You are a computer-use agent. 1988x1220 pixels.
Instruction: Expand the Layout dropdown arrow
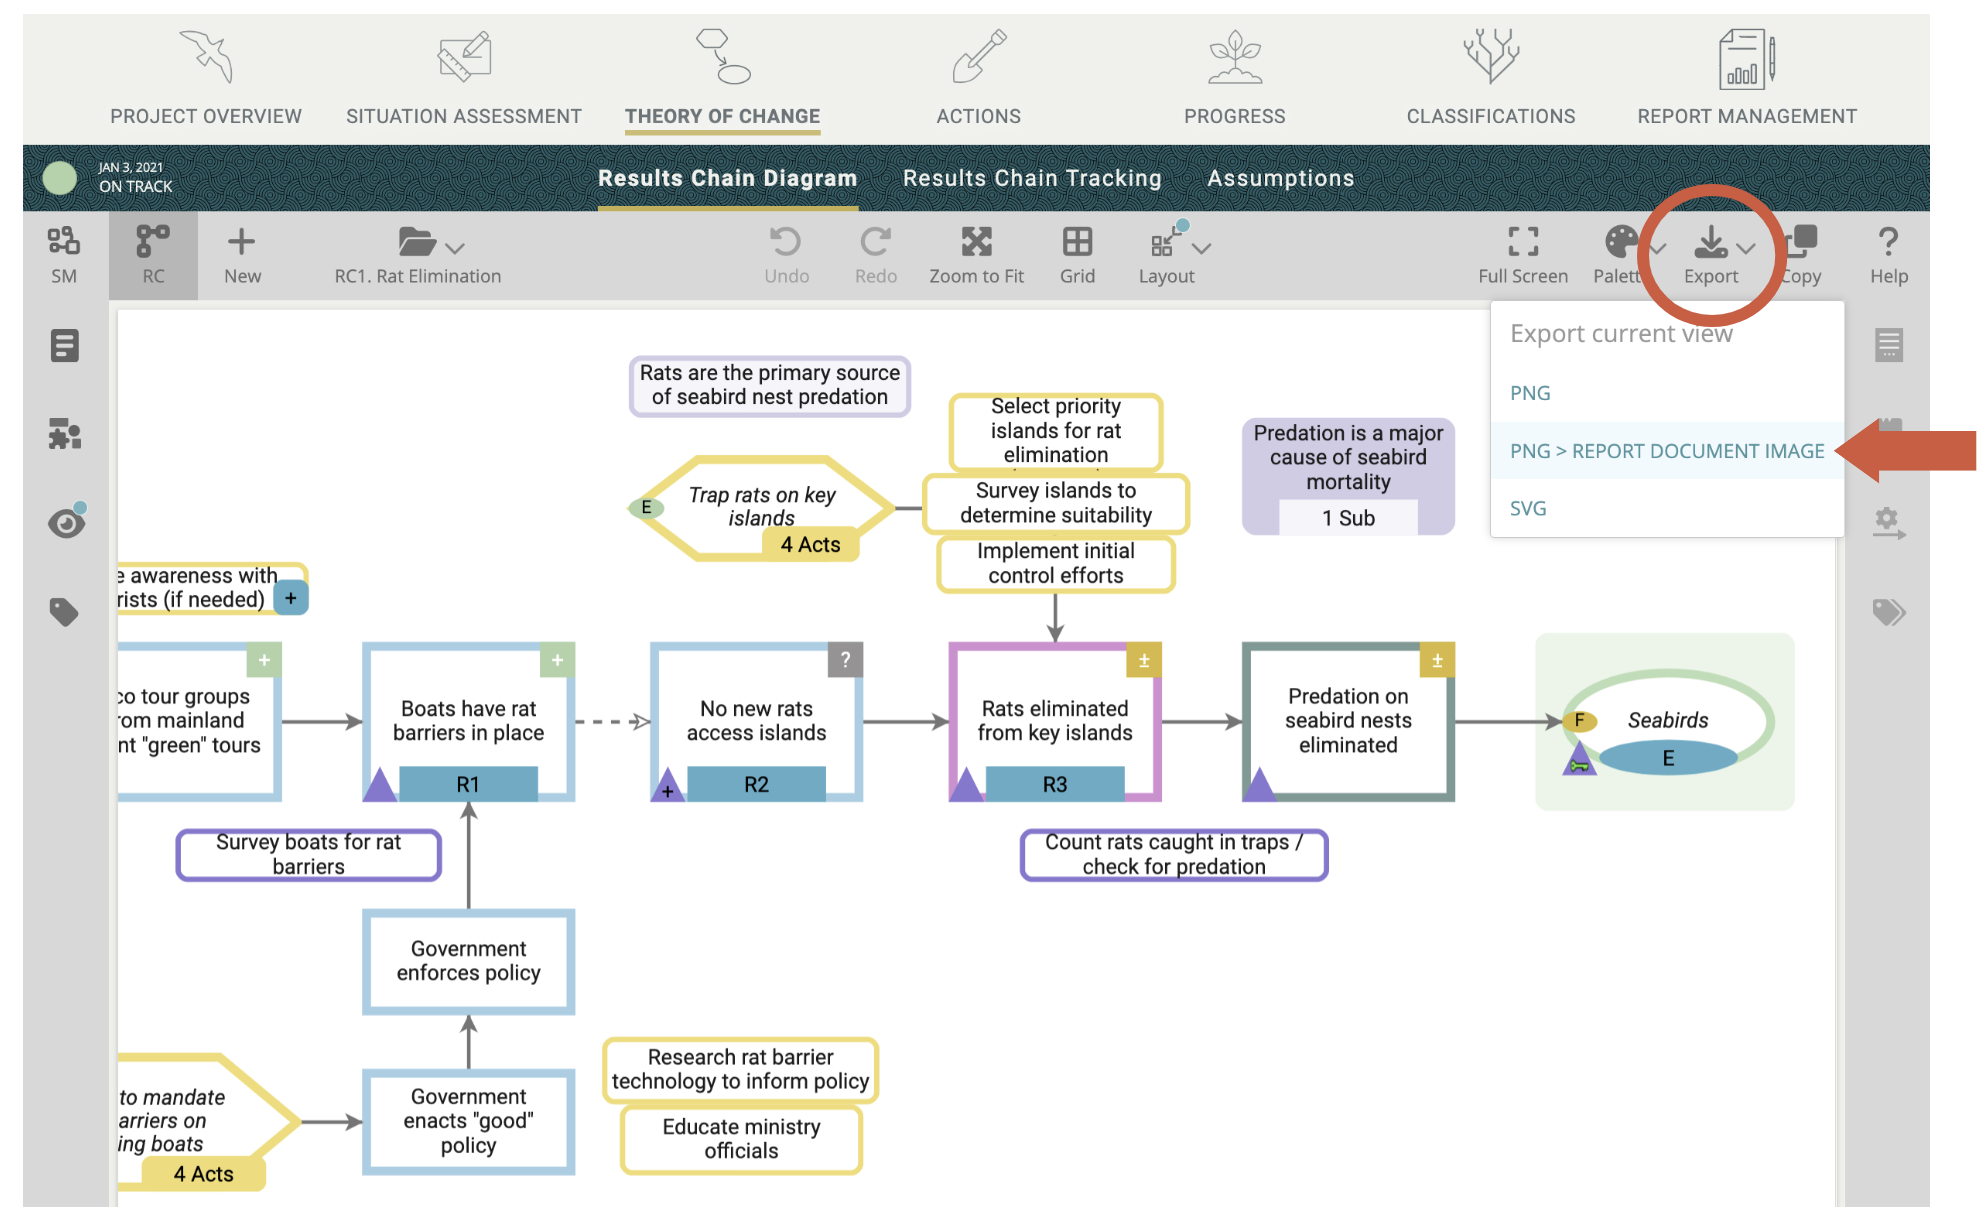tap(1202, 248)
